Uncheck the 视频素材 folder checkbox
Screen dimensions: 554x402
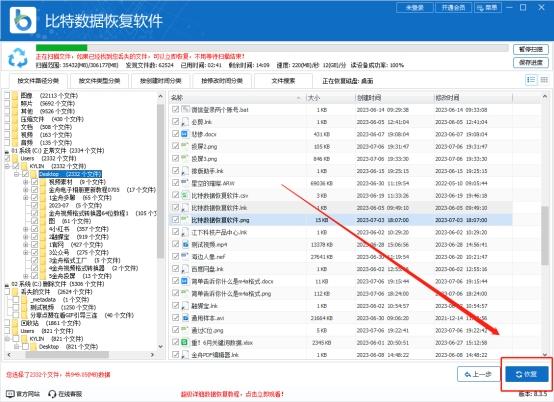(x=34, y=182)
